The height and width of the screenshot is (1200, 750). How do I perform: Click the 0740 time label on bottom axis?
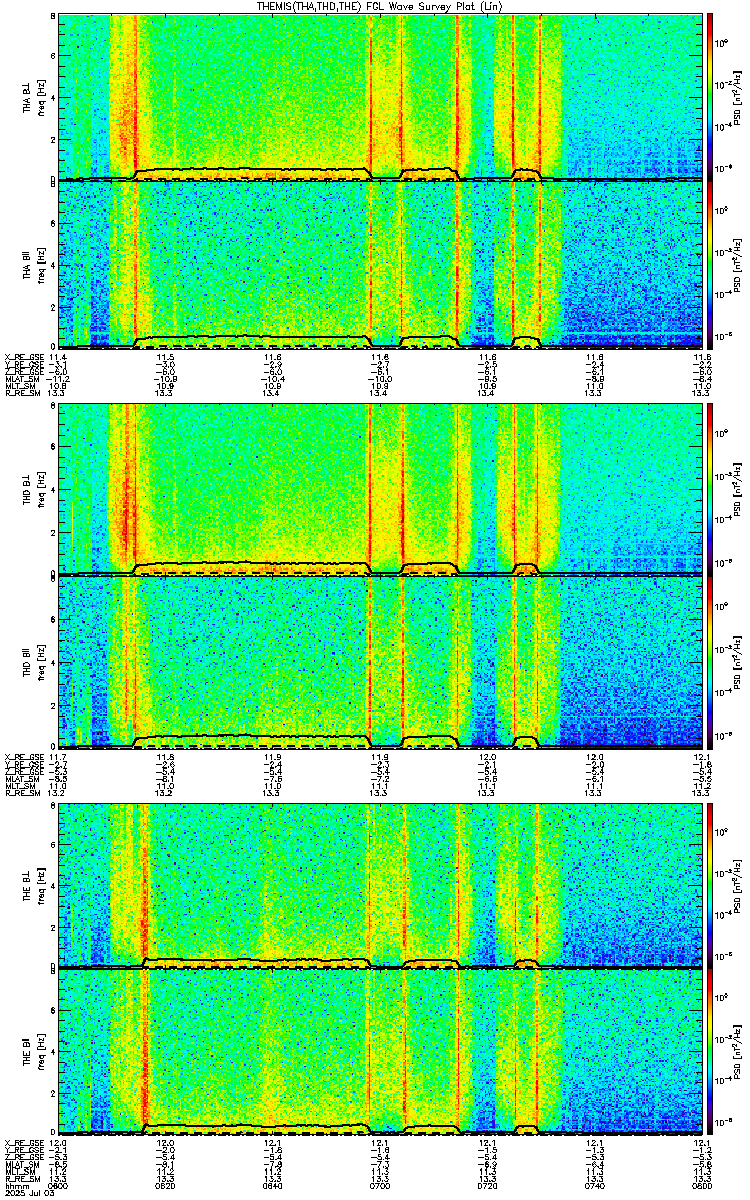pos(595,1184)
